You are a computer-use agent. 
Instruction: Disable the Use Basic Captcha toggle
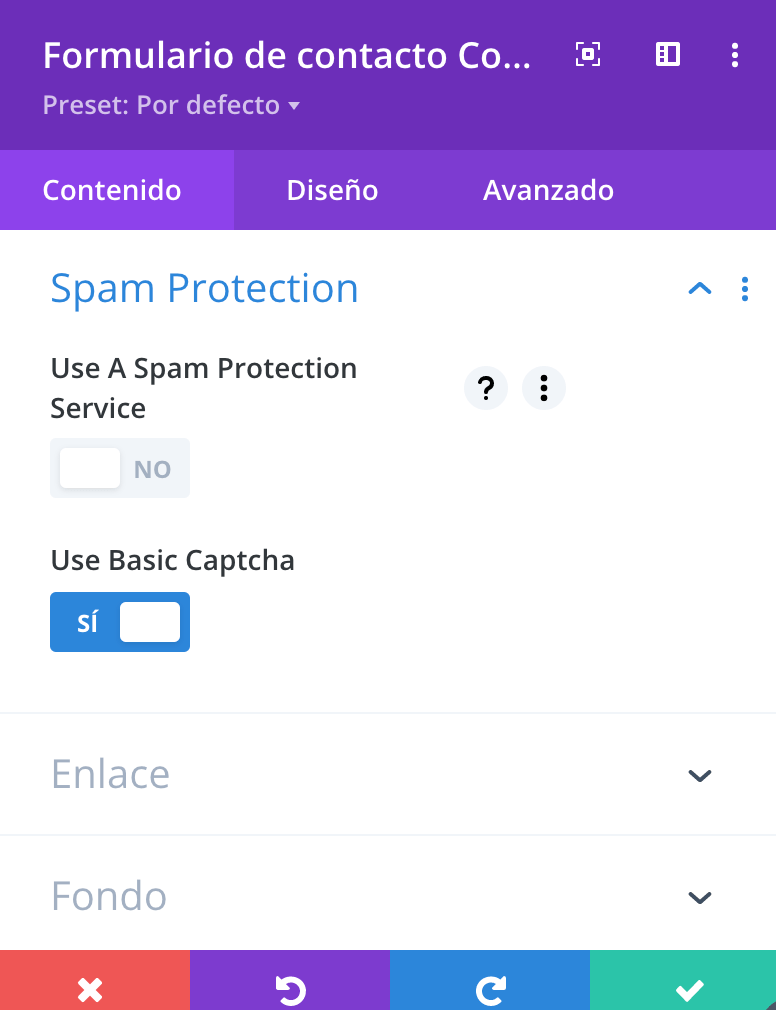120,622
